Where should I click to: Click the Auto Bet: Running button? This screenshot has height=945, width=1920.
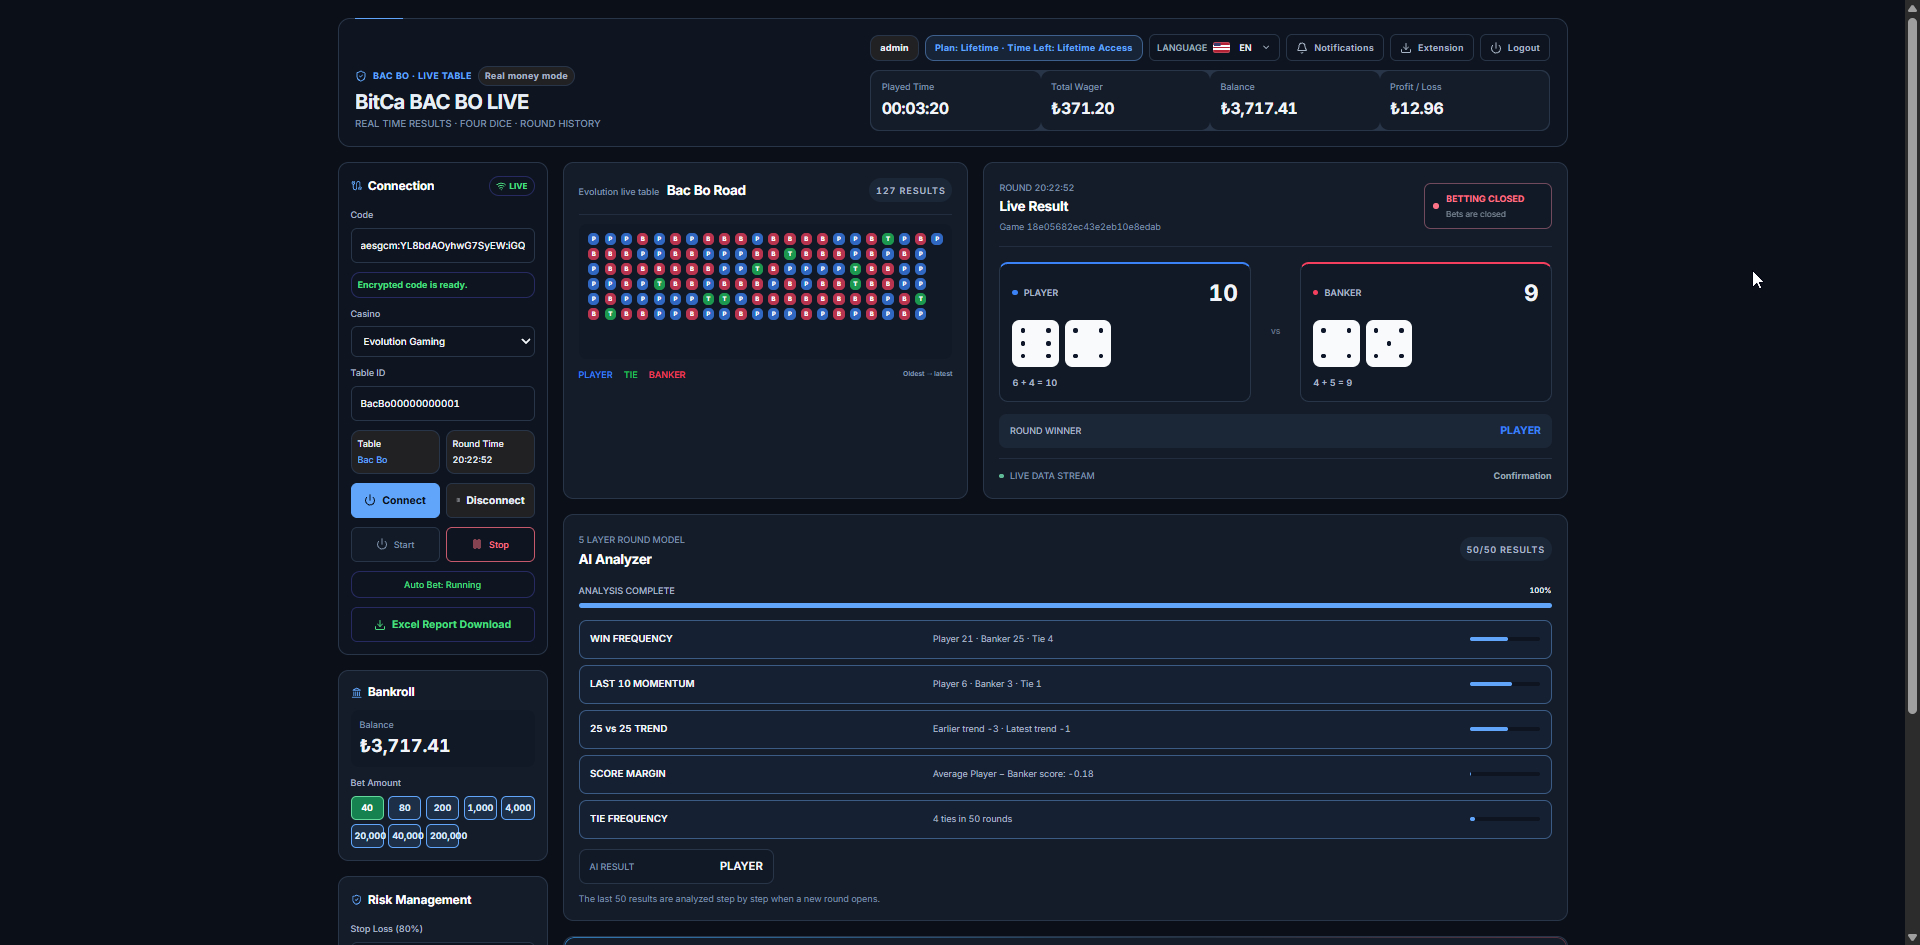443,585
